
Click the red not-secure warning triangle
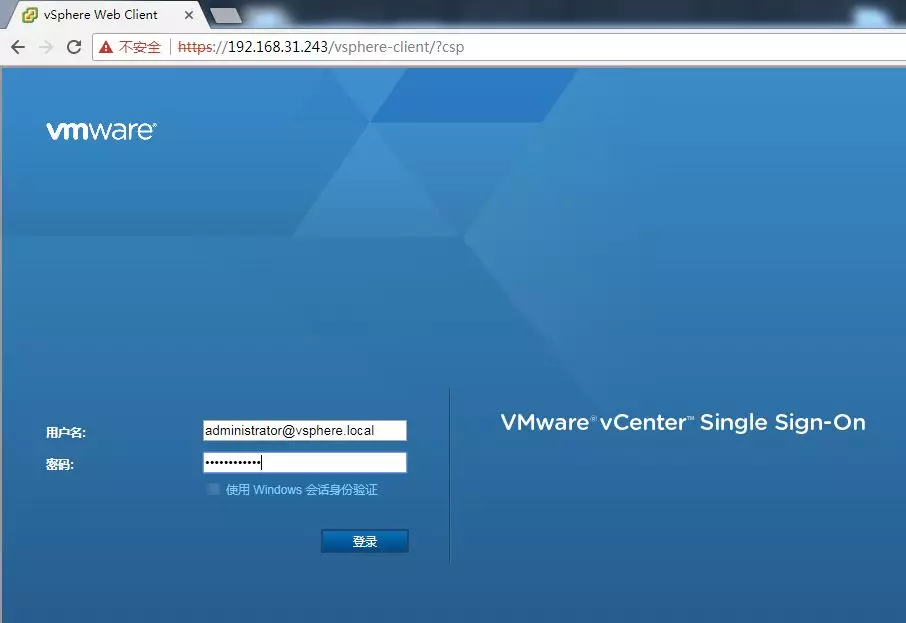coord(106,47)
